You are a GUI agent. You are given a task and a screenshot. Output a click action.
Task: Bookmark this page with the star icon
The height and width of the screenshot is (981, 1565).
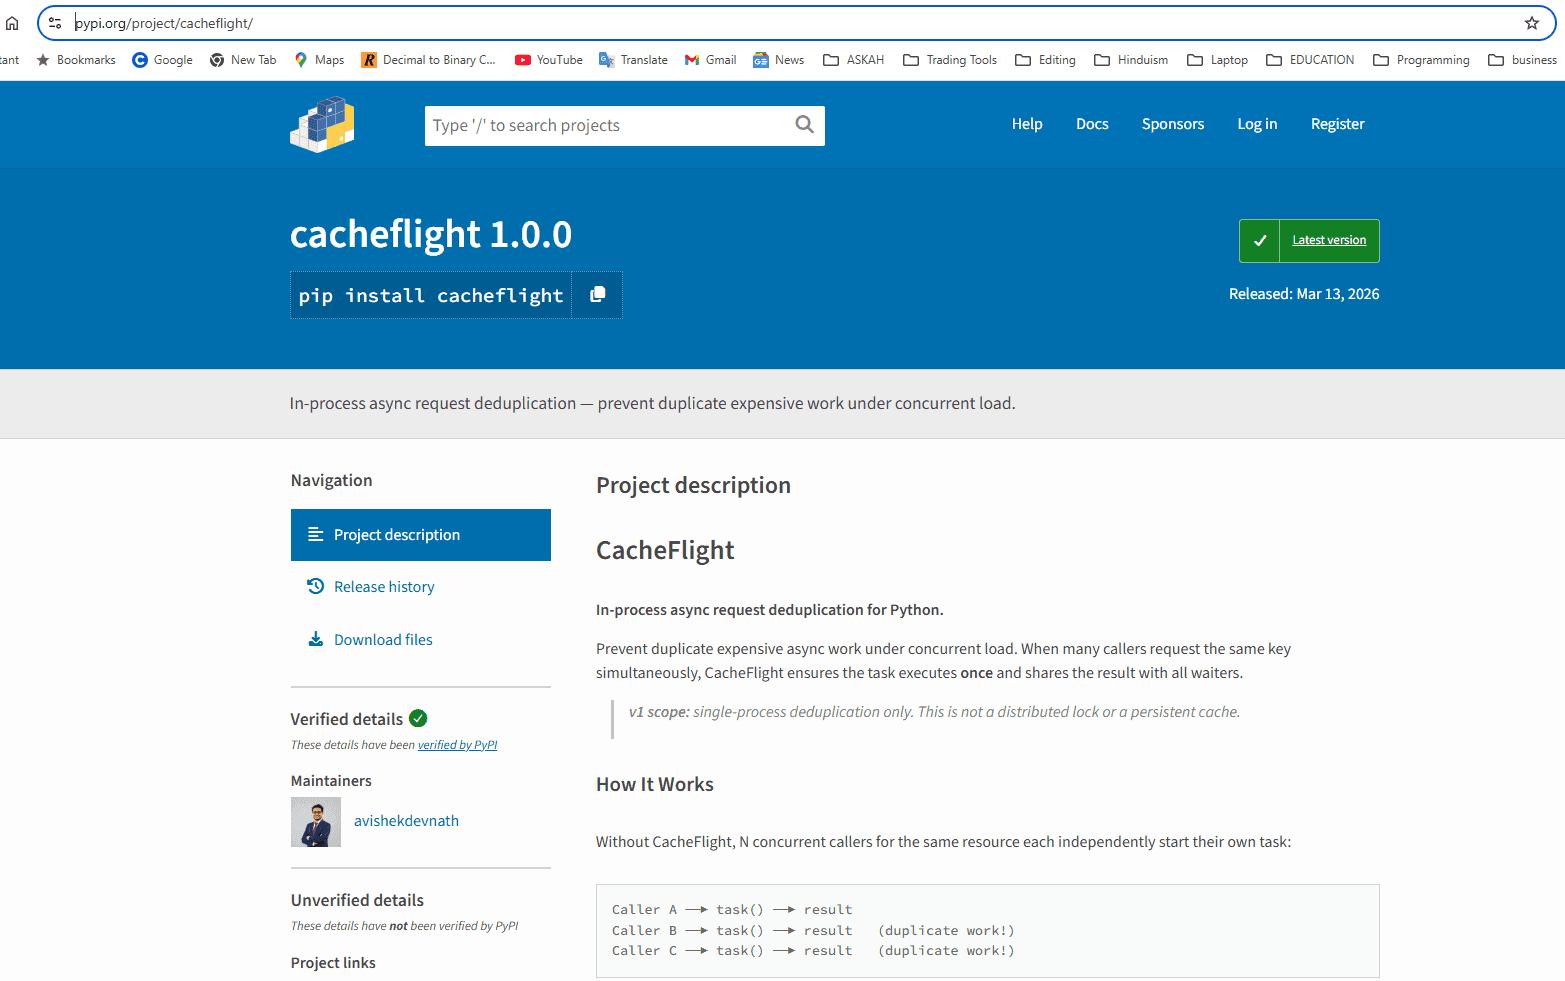point(1531,22)
